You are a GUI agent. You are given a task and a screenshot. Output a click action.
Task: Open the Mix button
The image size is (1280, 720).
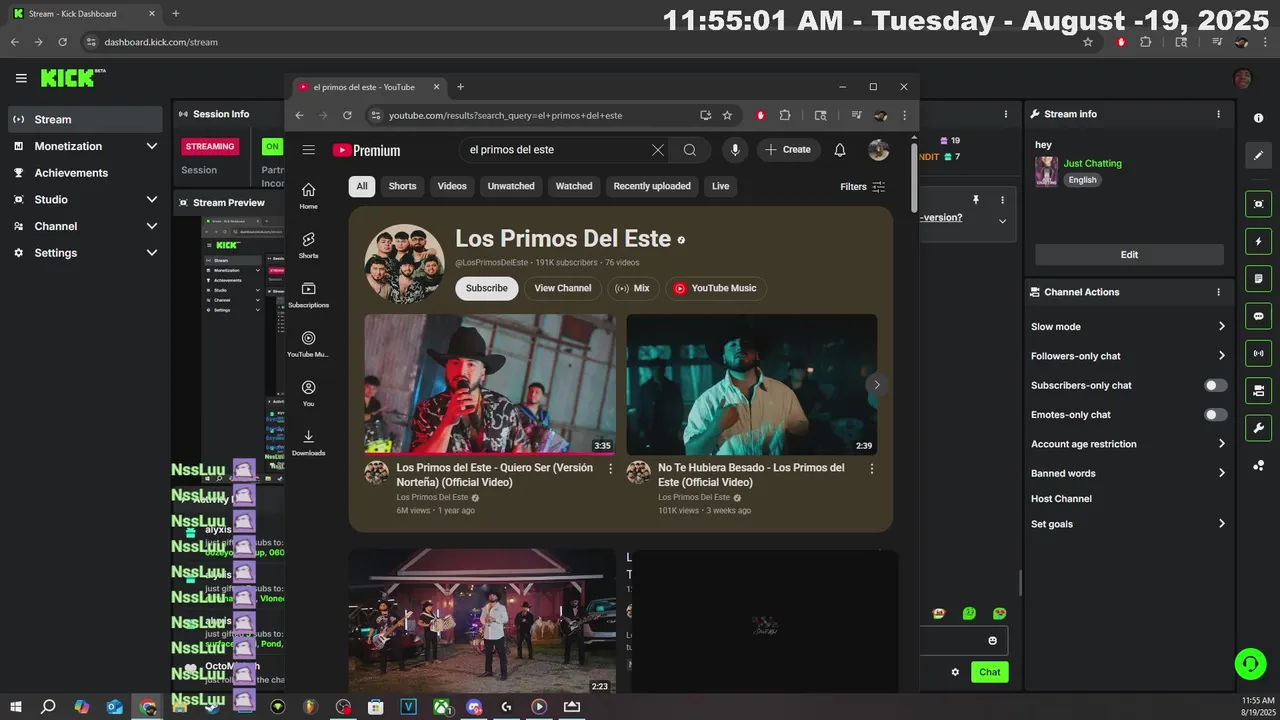633,288
